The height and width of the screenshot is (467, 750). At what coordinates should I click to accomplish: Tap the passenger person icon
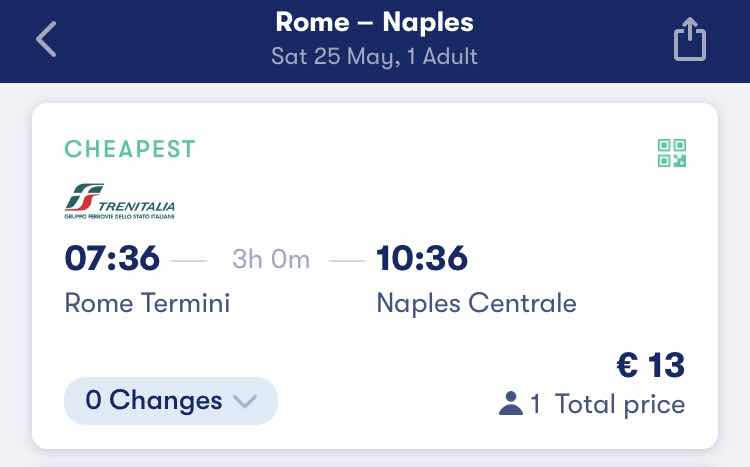click(511, 403)
